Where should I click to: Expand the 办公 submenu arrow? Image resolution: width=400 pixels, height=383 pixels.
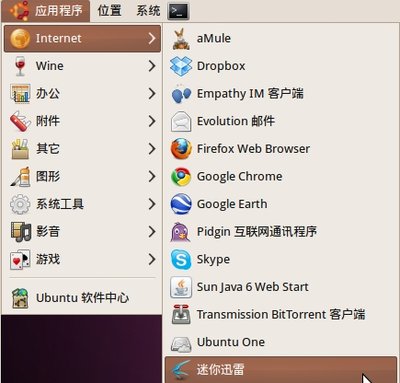[152, 94]
